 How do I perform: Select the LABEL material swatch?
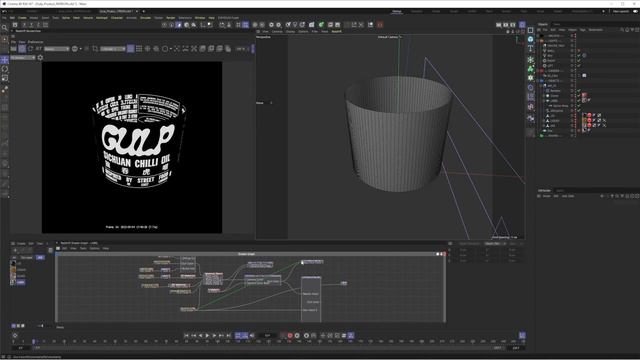coord(13,282)
